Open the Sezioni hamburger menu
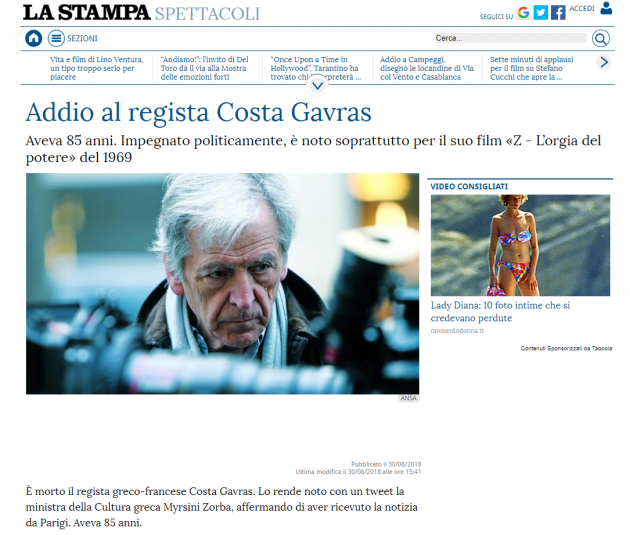 click(57, 38)
